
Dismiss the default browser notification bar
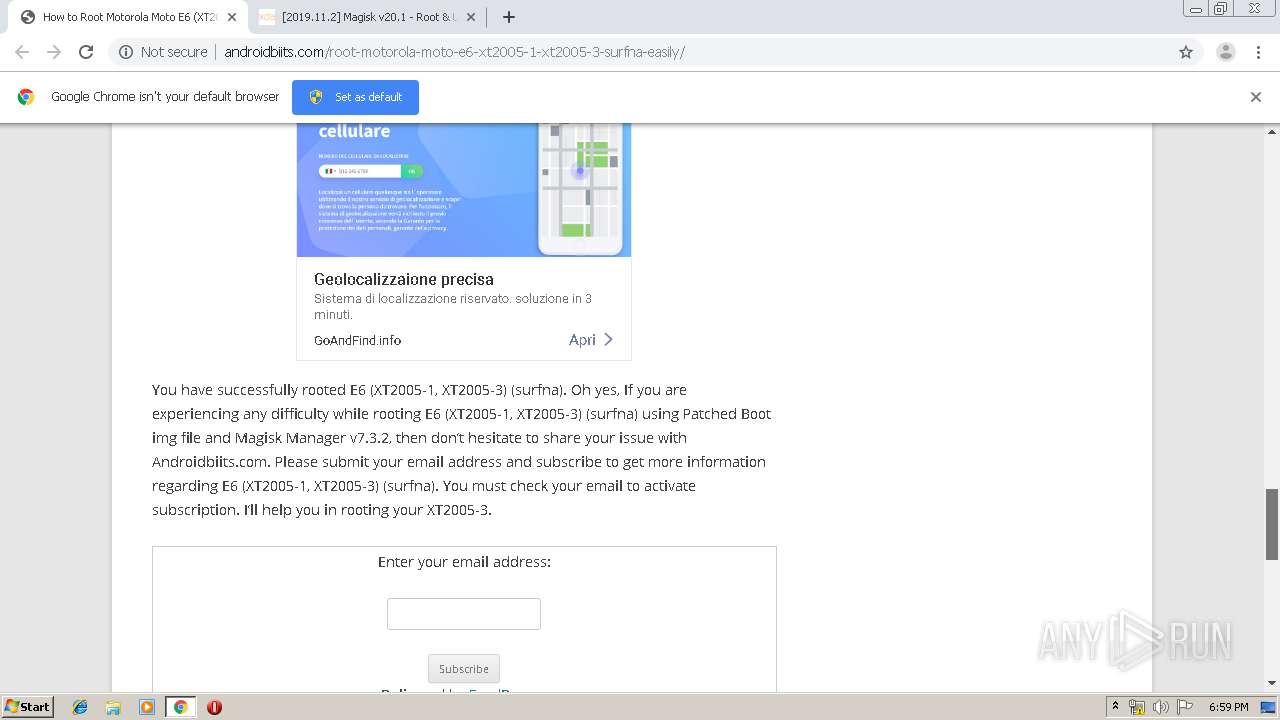pyautogui.click(x=1256, y=97)
